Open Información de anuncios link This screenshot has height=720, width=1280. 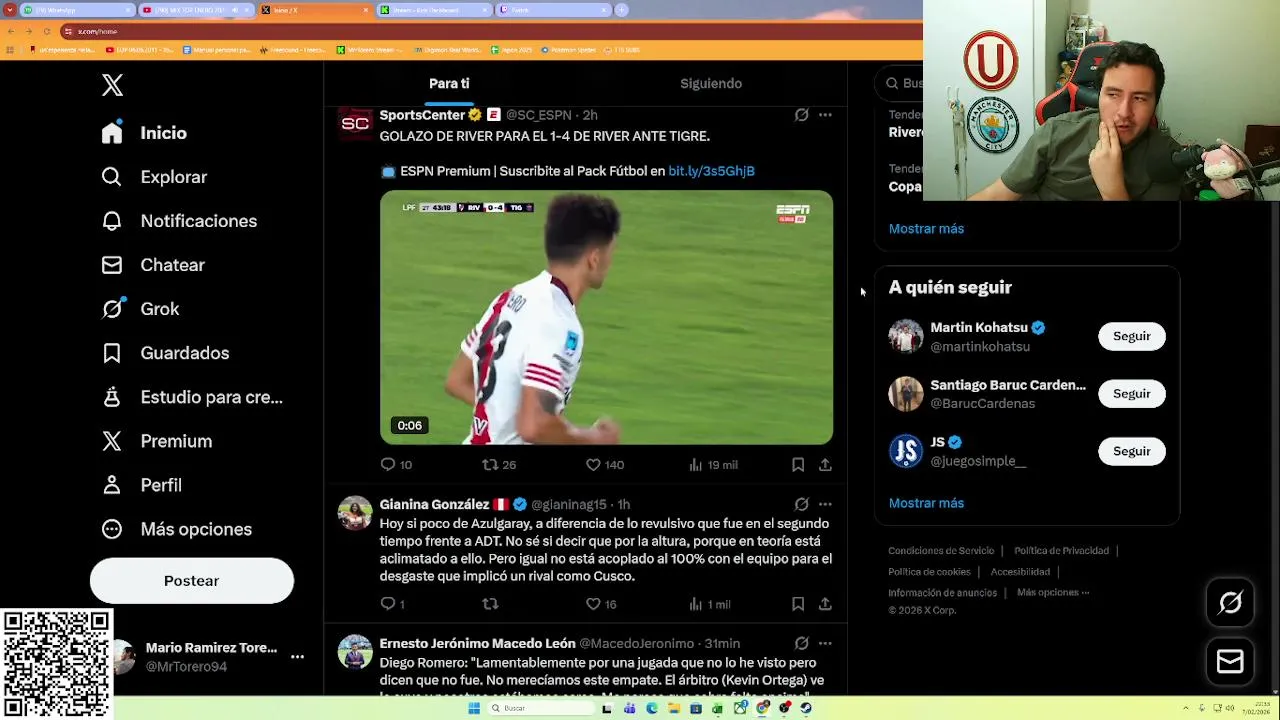[x=942, y=593]
